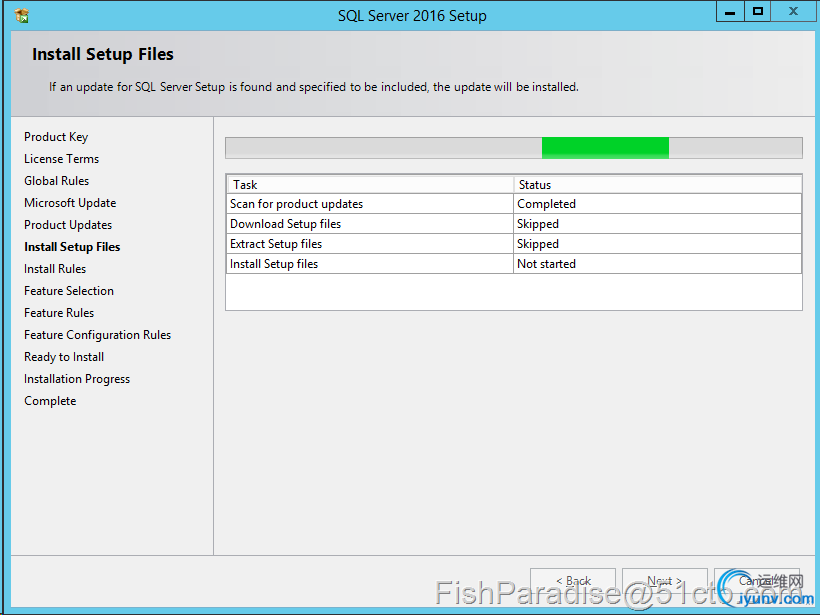Select Microsoft Update step in sidebar
Screen dimensions: 820x615
point(70,203)
